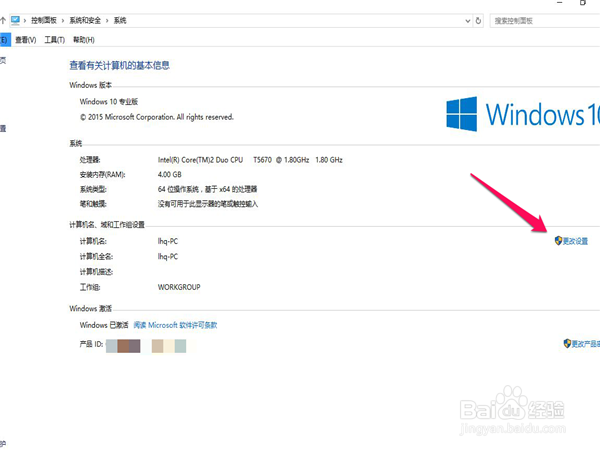Select the pen and touch value text
600x450 pixels.
(208, 204)
